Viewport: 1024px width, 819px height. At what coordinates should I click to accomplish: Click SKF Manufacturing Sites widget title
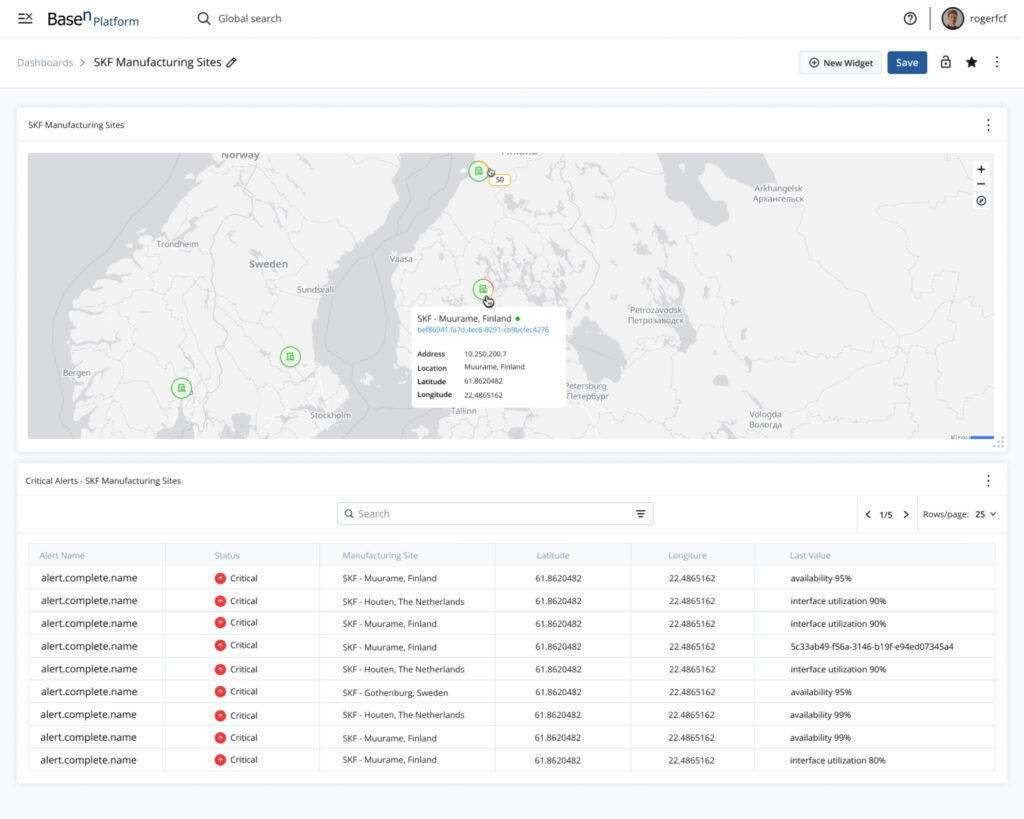[76, 125]
